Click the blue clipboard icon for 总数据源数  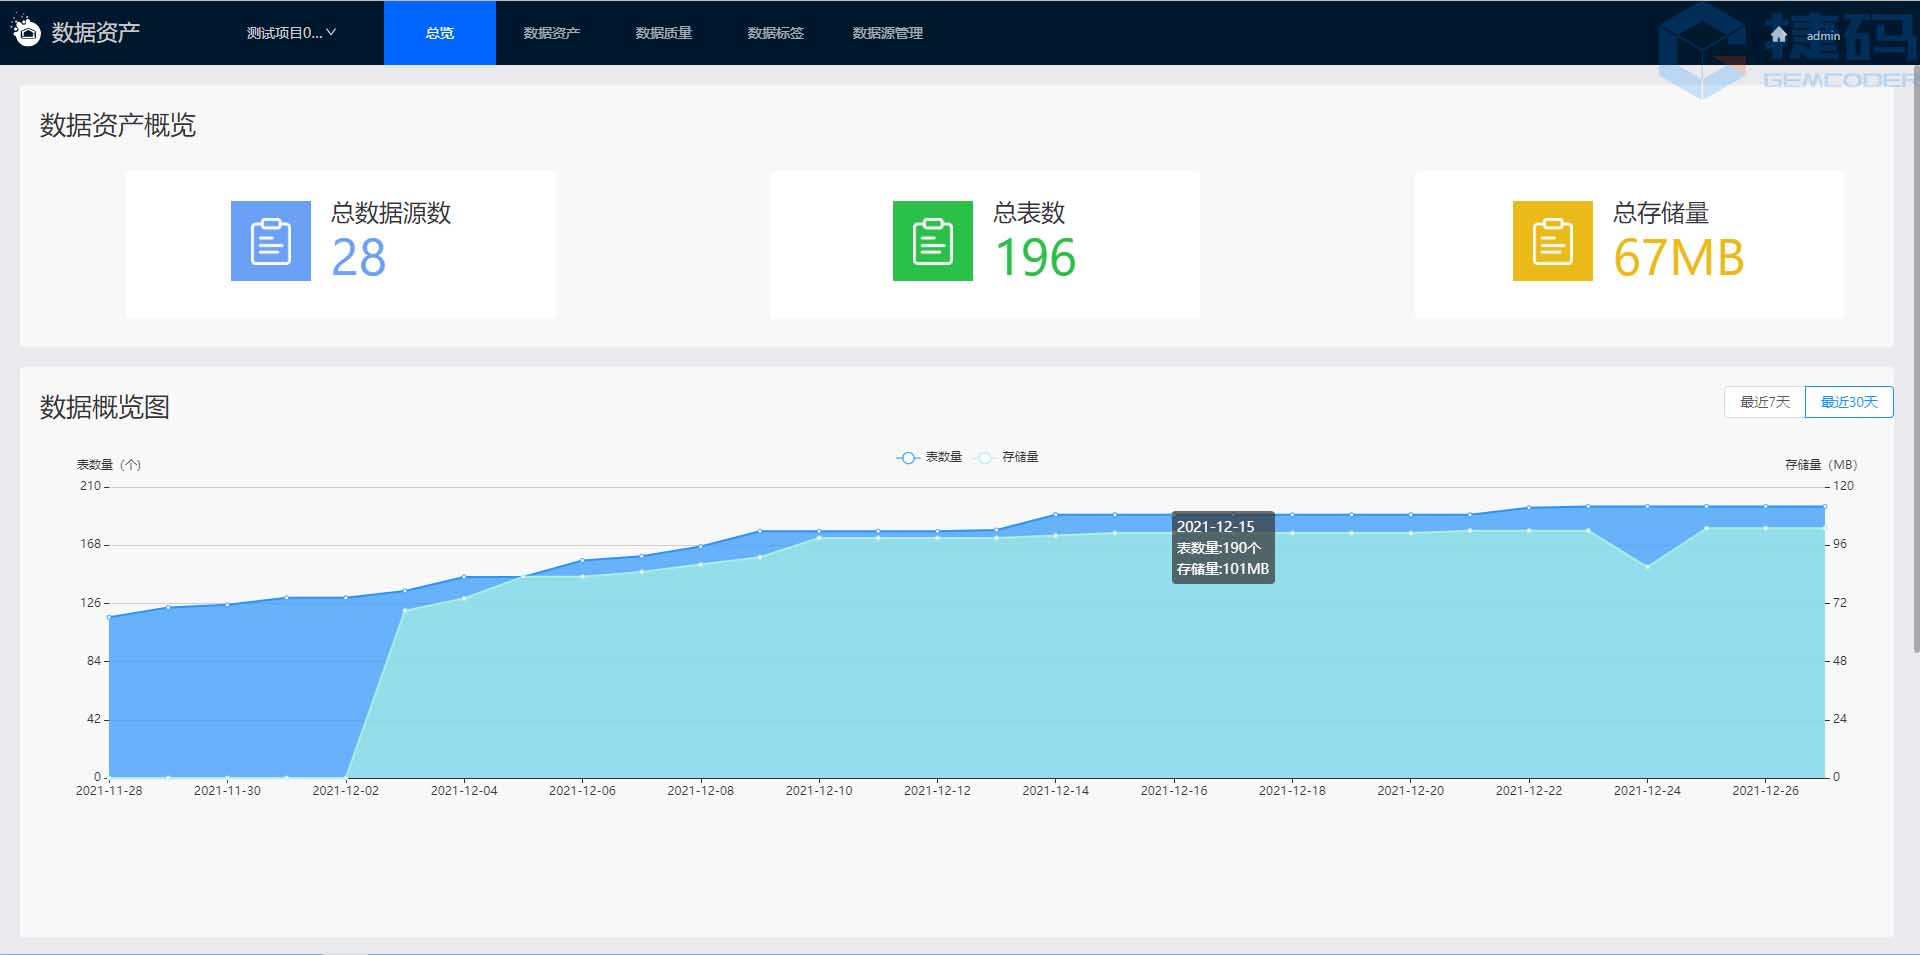click(271, 241)
